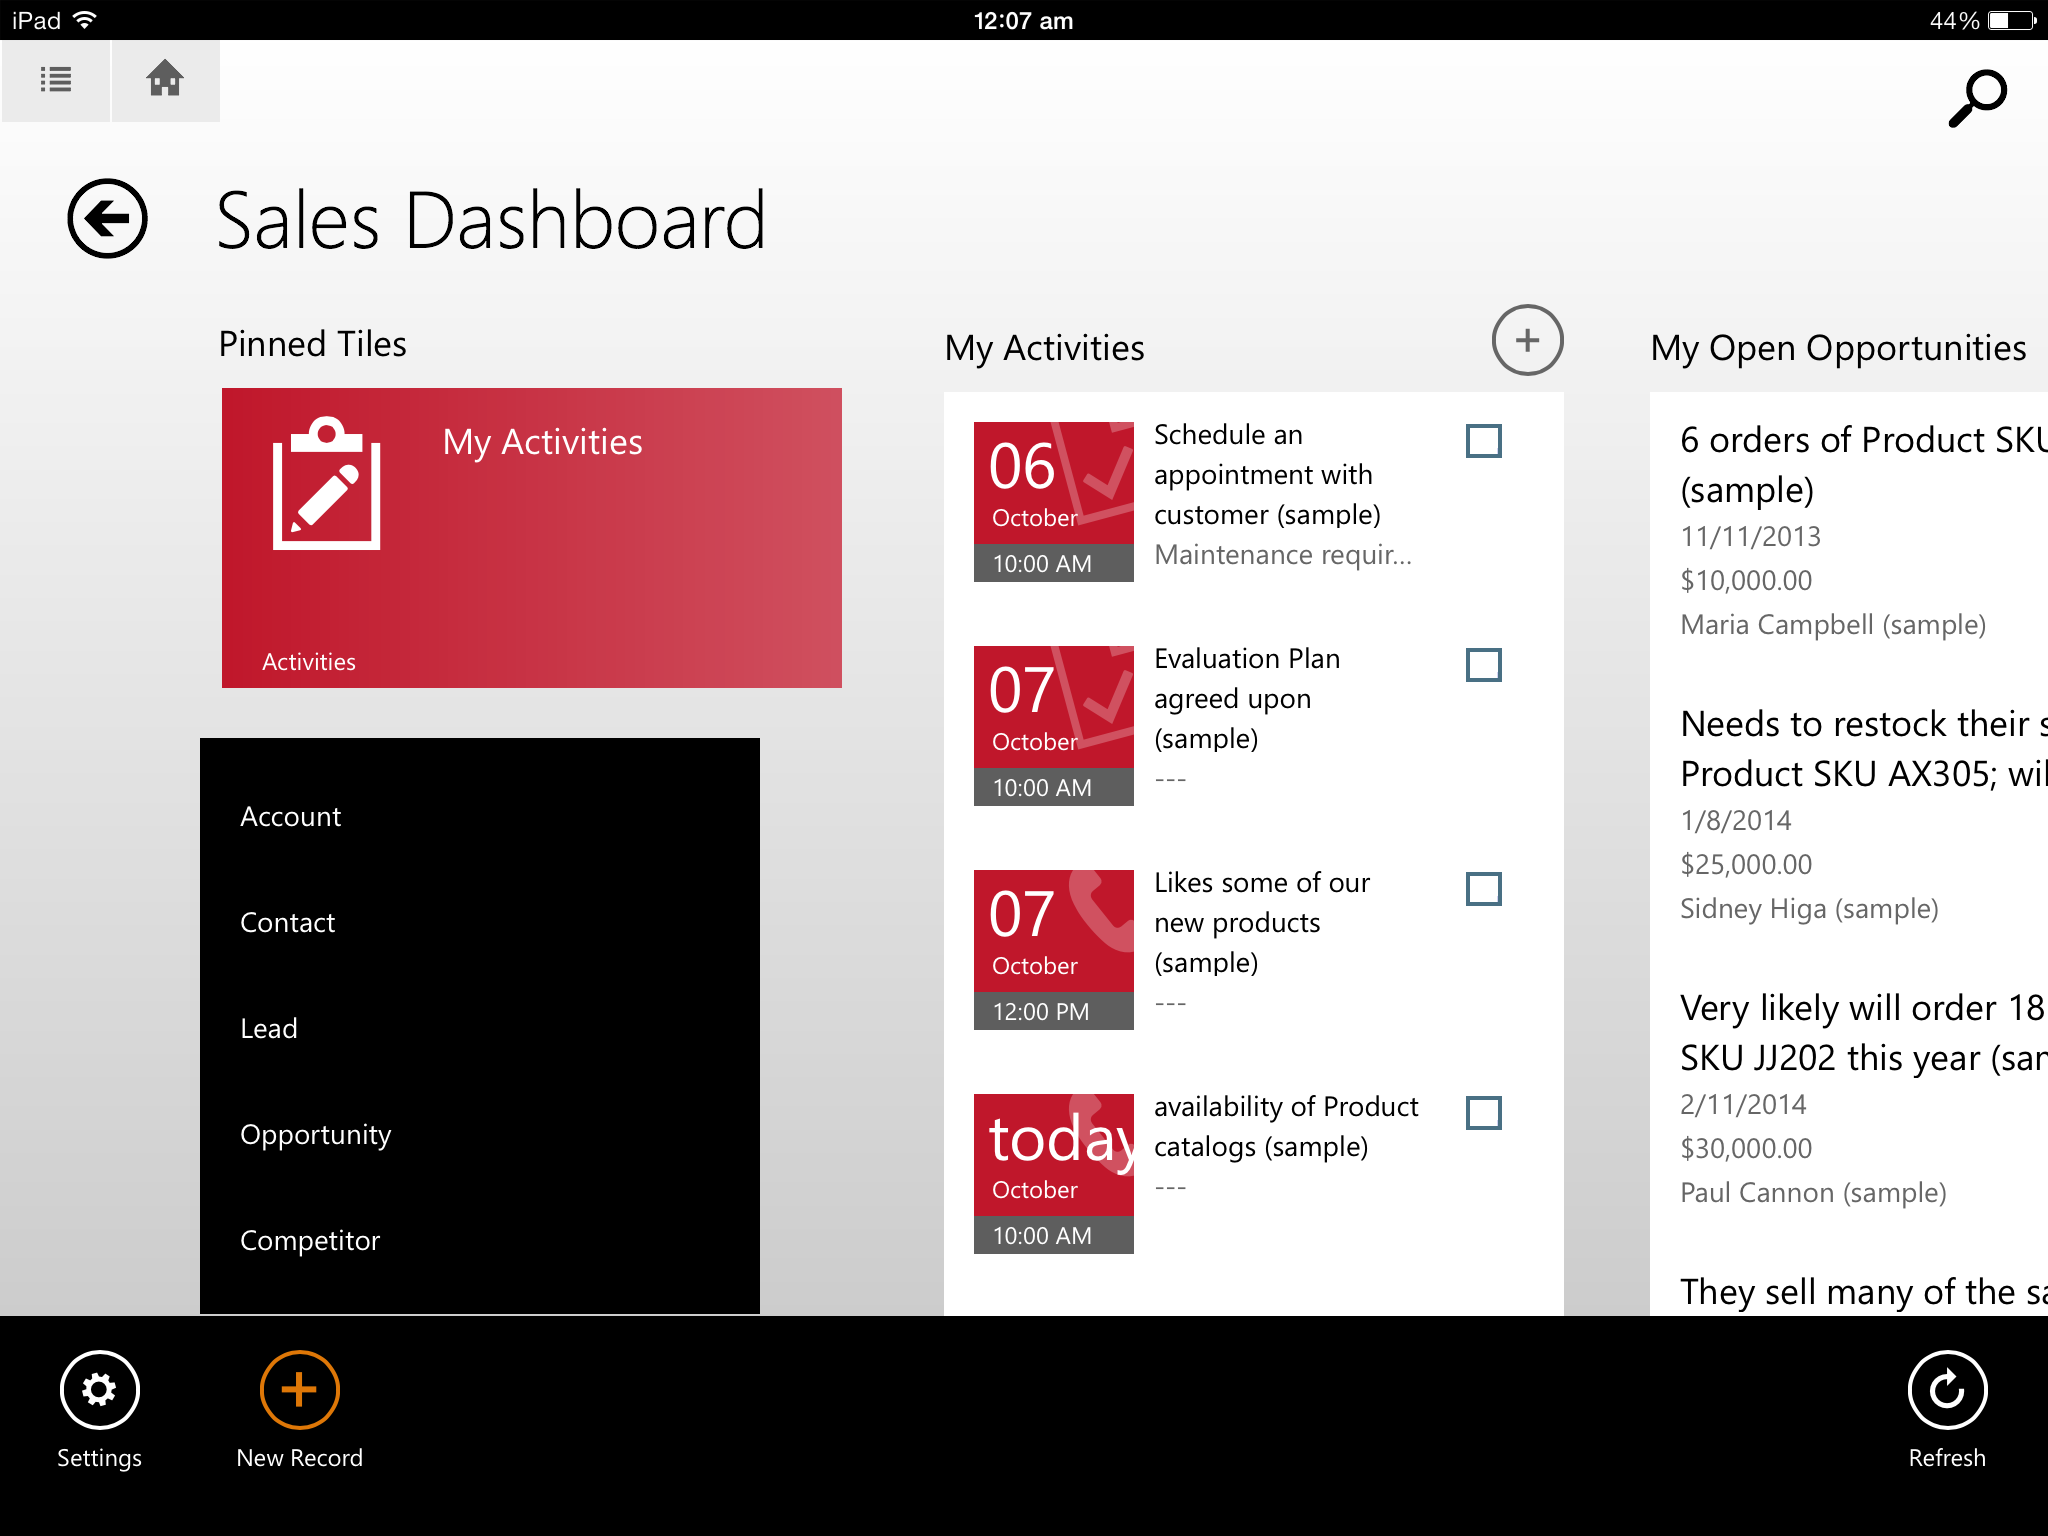Open Settings gear in bottom bar

coord(99,1390)
